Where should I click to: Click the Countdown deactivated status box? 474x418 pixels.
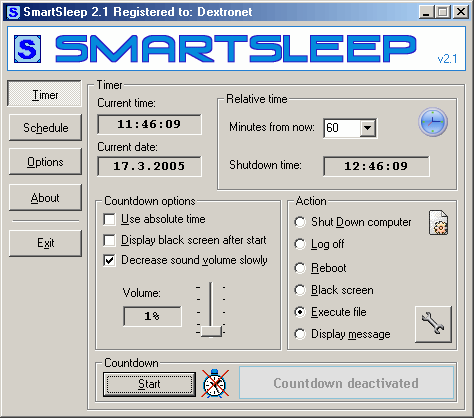[x=346, y=383]
